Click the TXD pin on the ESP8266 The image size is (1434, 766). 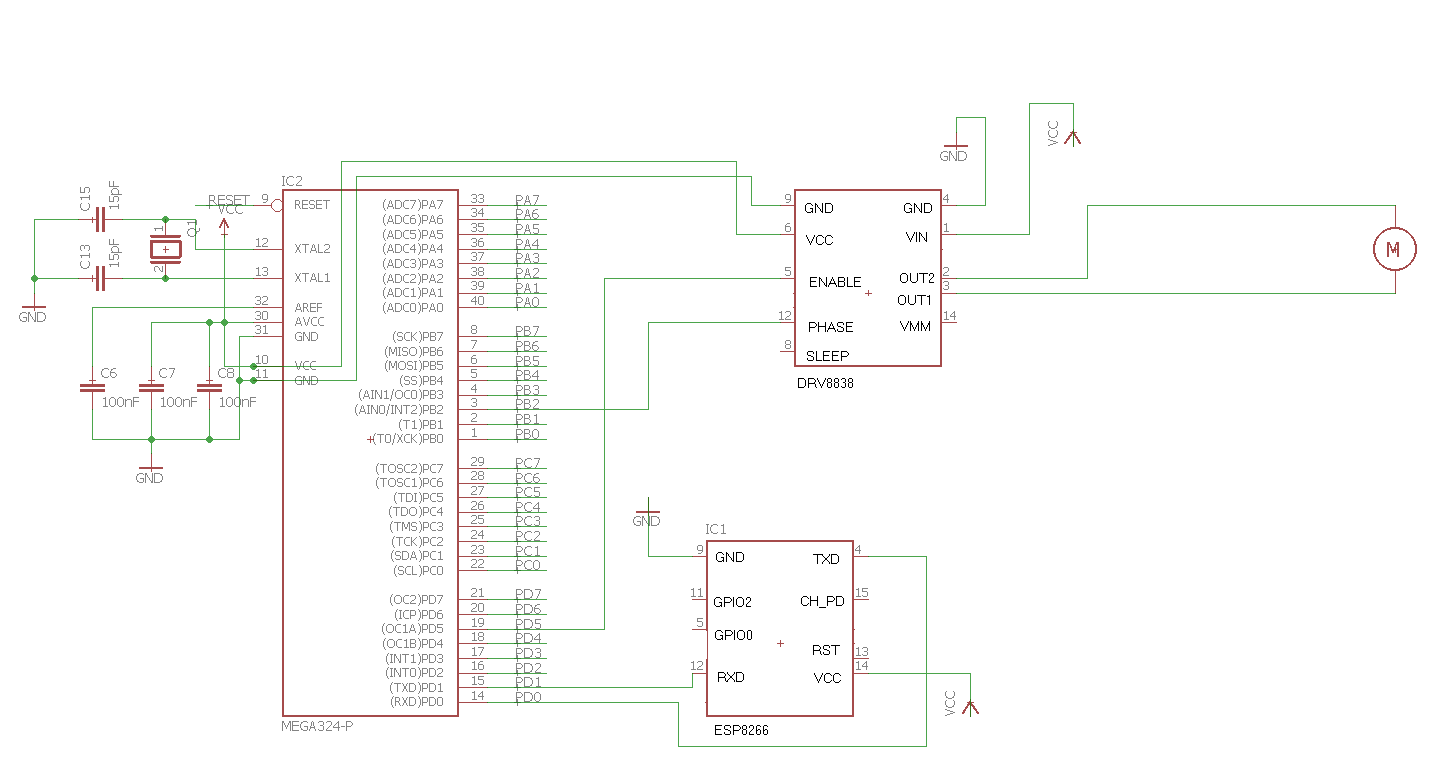(826, 559)
